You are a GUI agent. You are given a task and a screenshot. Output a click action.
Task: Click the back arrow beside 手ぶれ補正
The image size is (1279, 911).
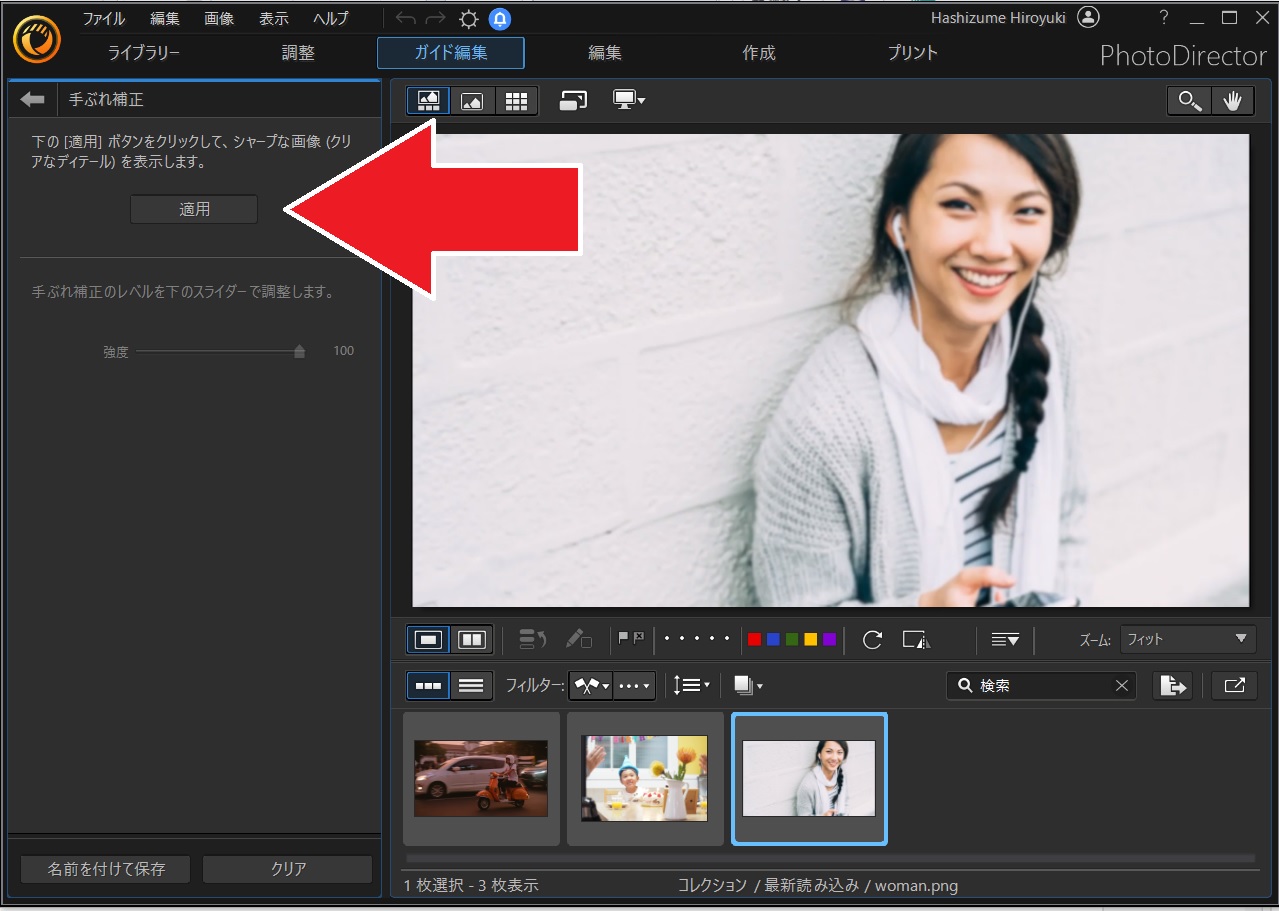pyautogui.click(x=33, y=99)
